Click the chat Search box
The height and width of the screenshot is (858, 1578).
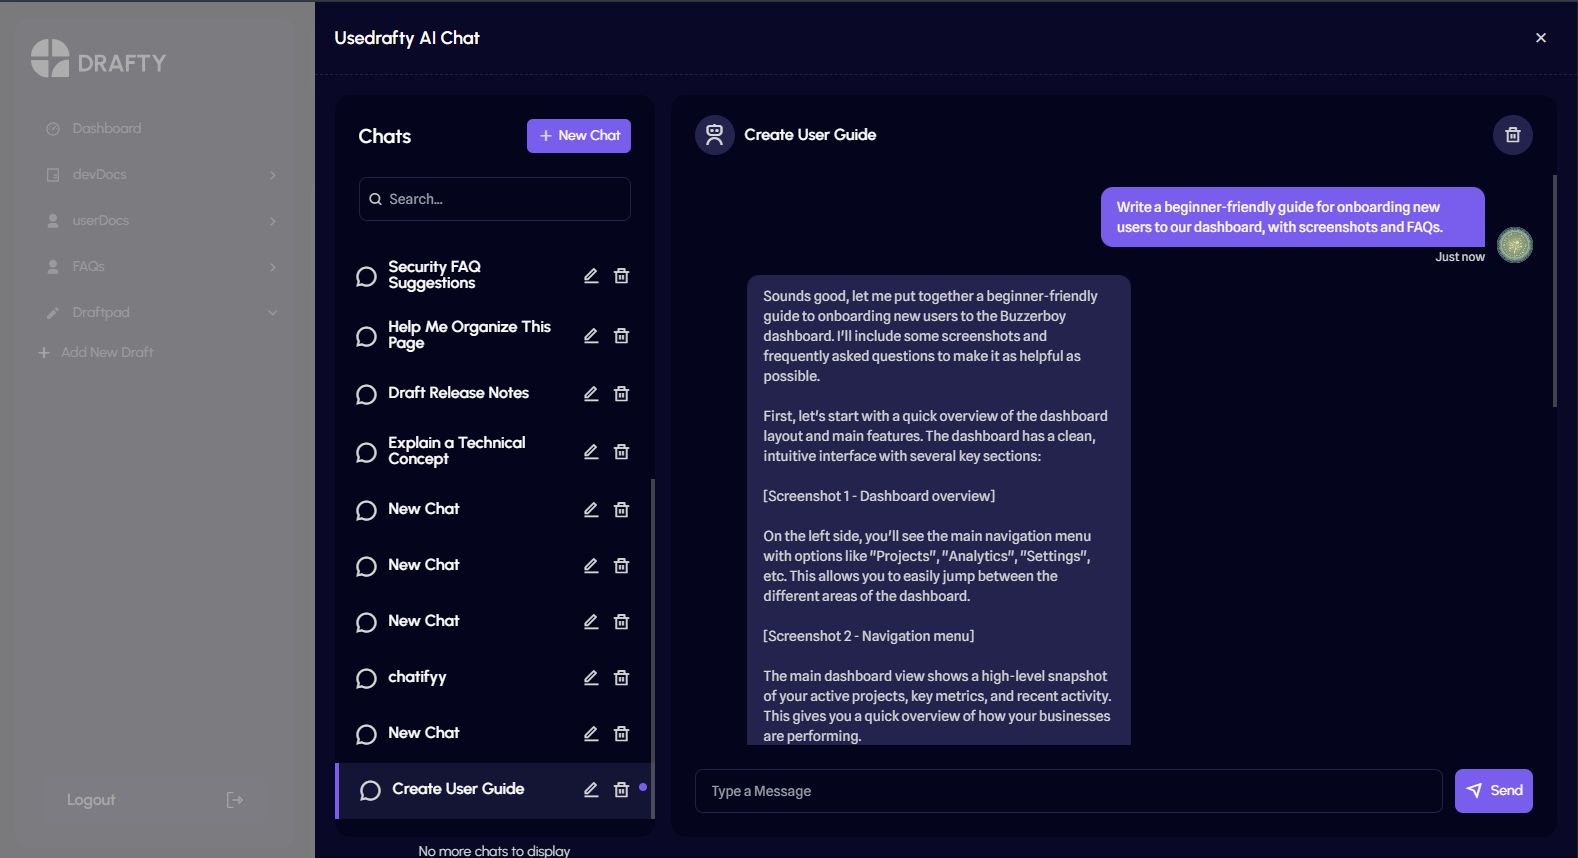click(494, 199)
